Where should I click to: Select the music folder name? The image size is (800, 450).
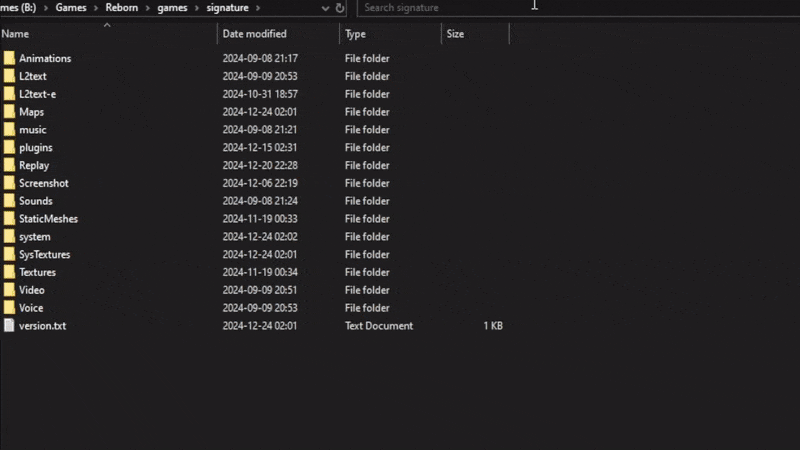33,130
